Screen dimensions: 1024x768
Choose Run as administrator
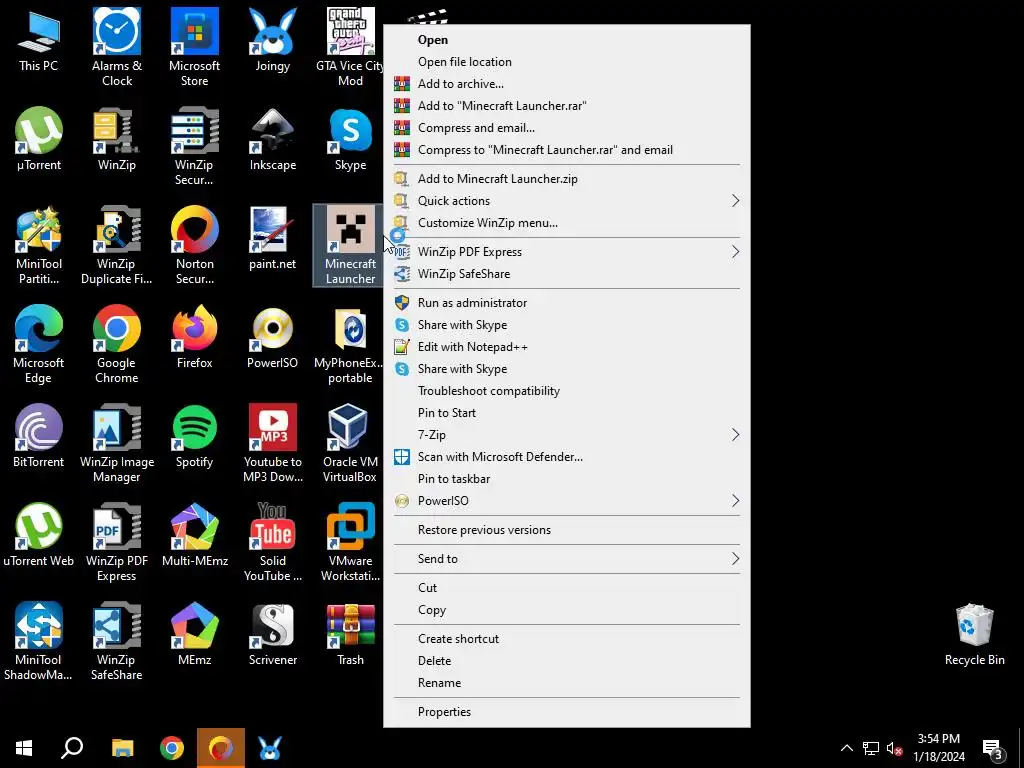(567, 302)
